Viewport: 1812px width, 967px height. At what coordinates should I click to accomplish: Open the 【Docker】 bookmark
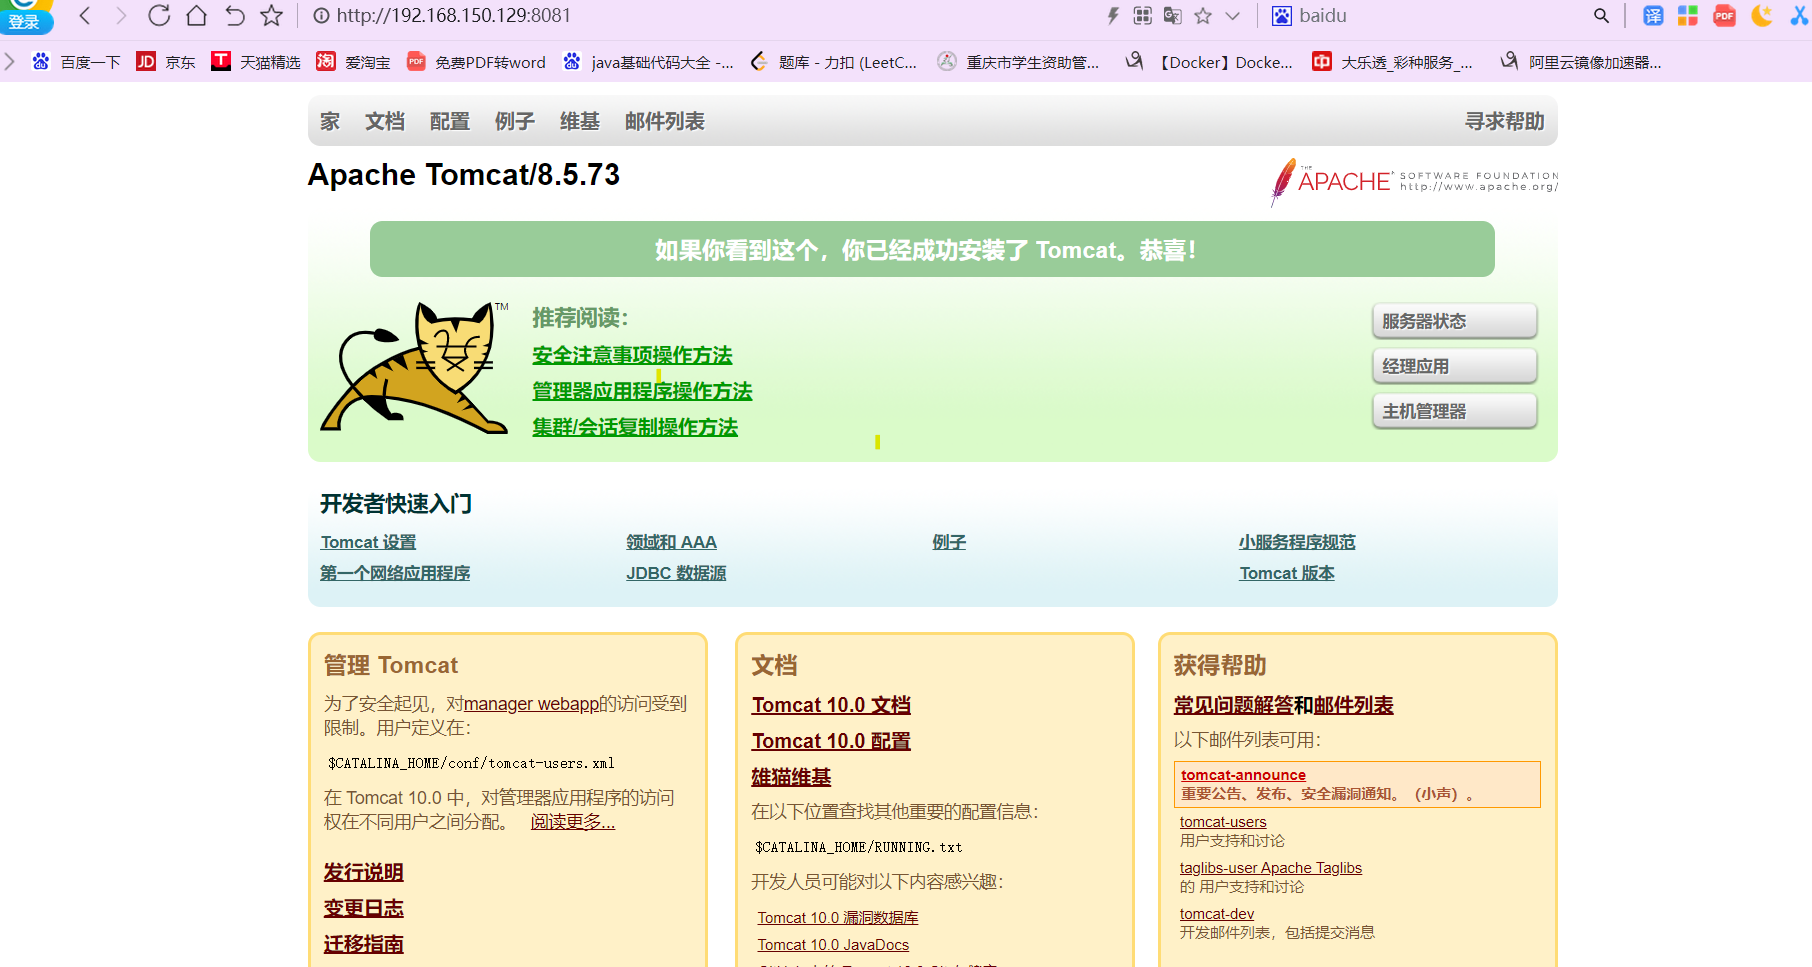[1209, 62]
